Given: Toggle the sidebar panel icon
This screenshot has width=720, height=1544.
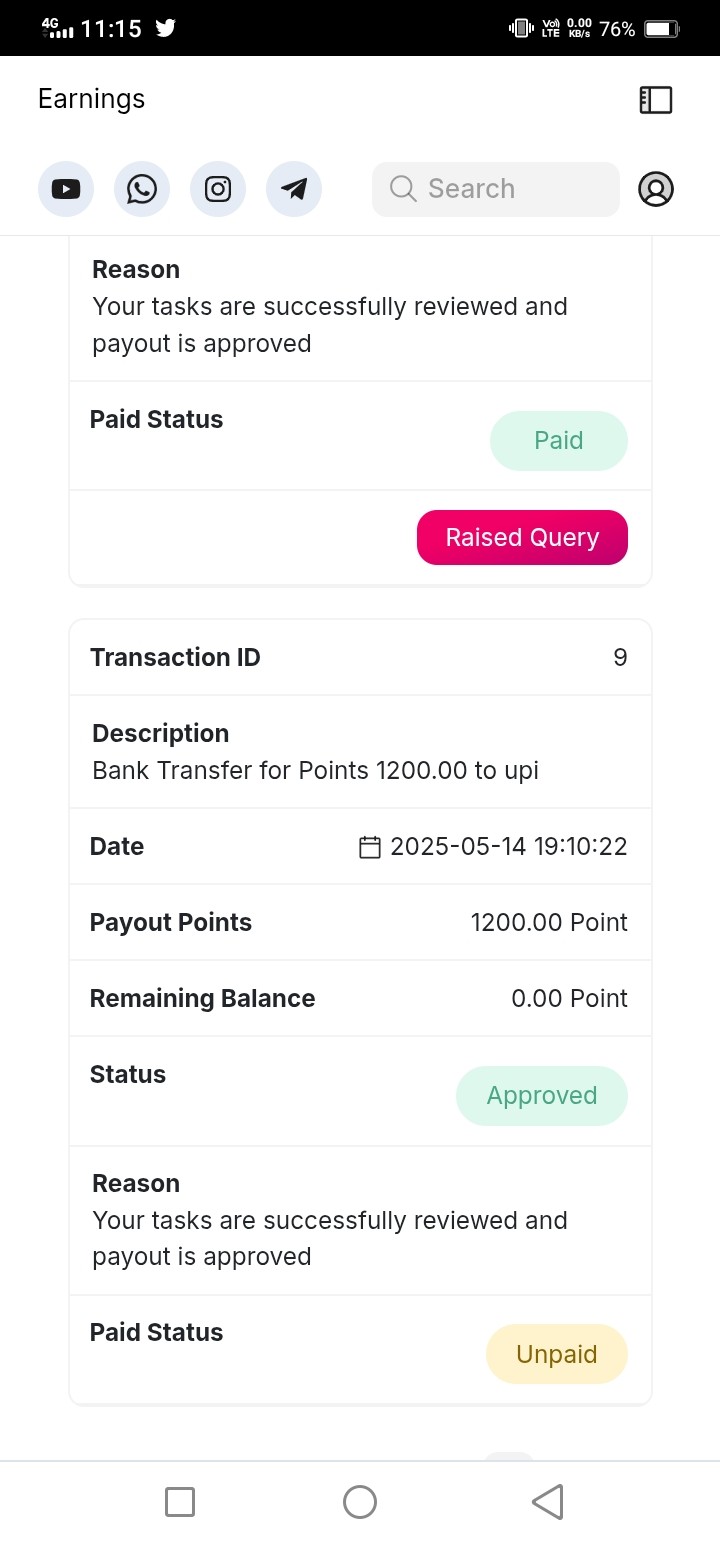Looking at the screenshot, I should [x=656, y=99].
